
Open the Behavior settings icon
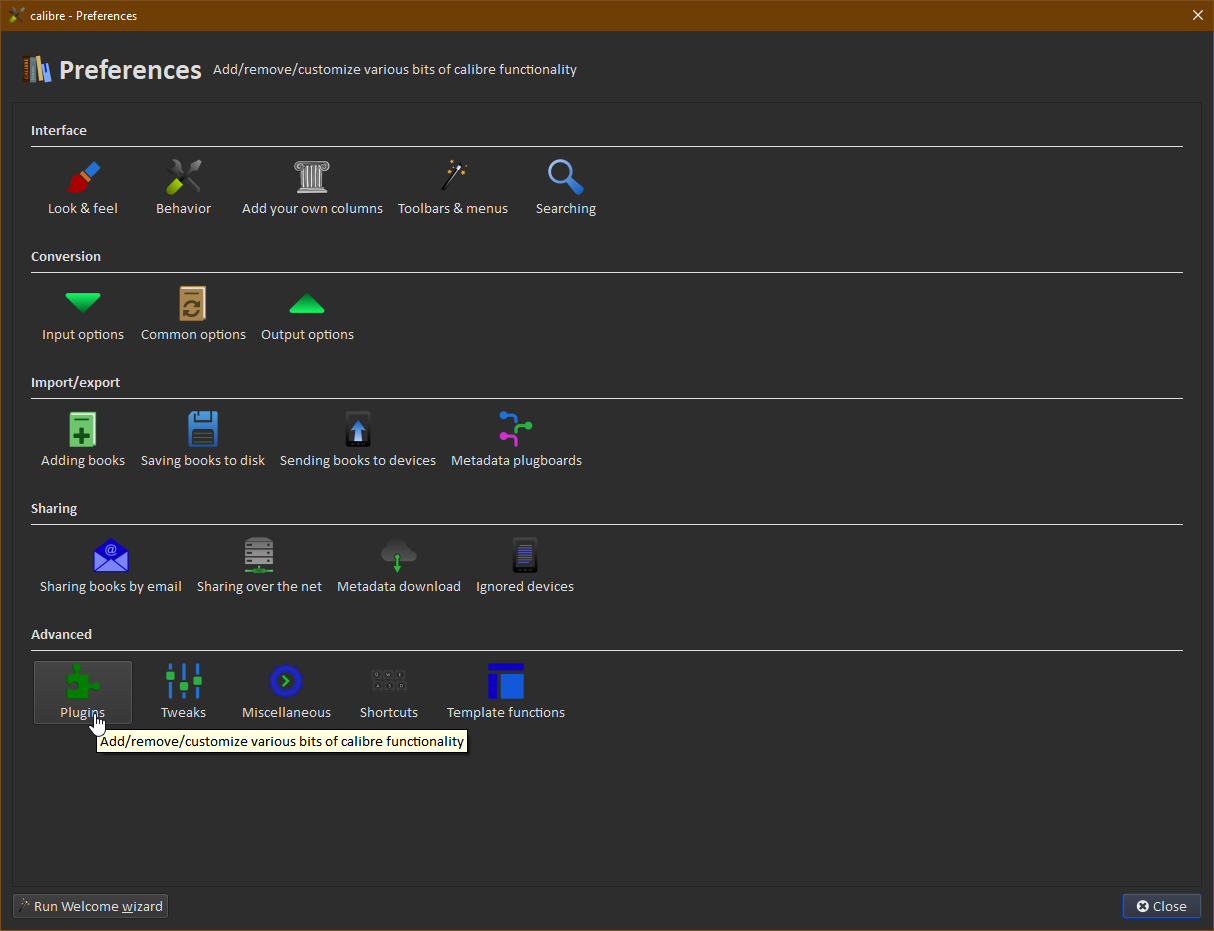pos(184,188)
